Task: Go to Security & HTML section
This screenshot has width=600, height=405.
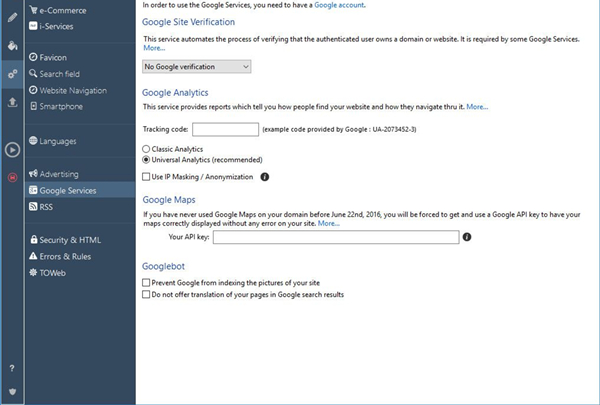Action: [70, 240]
